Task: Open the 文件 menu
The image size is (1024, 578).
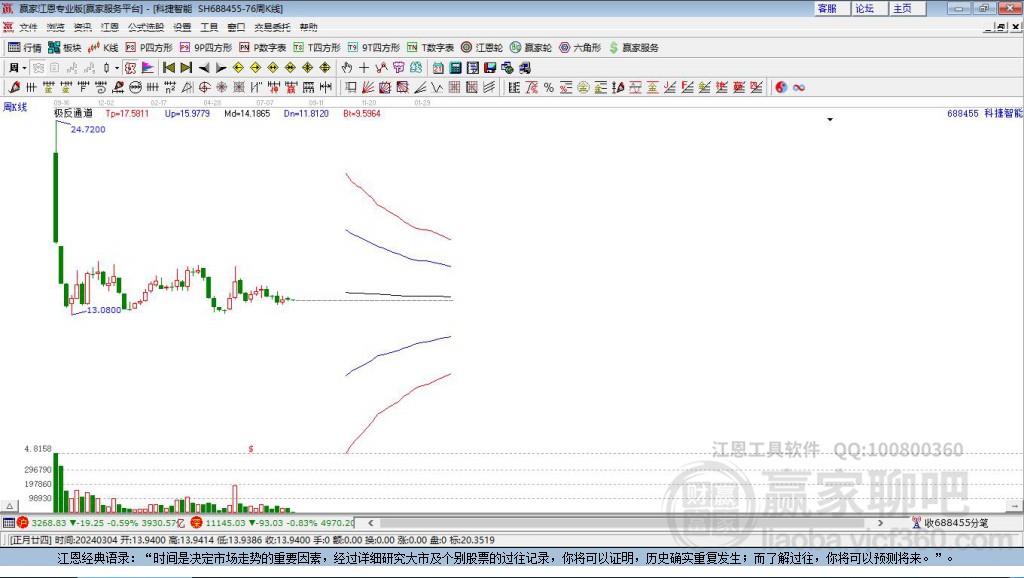Action: [28, 27]
